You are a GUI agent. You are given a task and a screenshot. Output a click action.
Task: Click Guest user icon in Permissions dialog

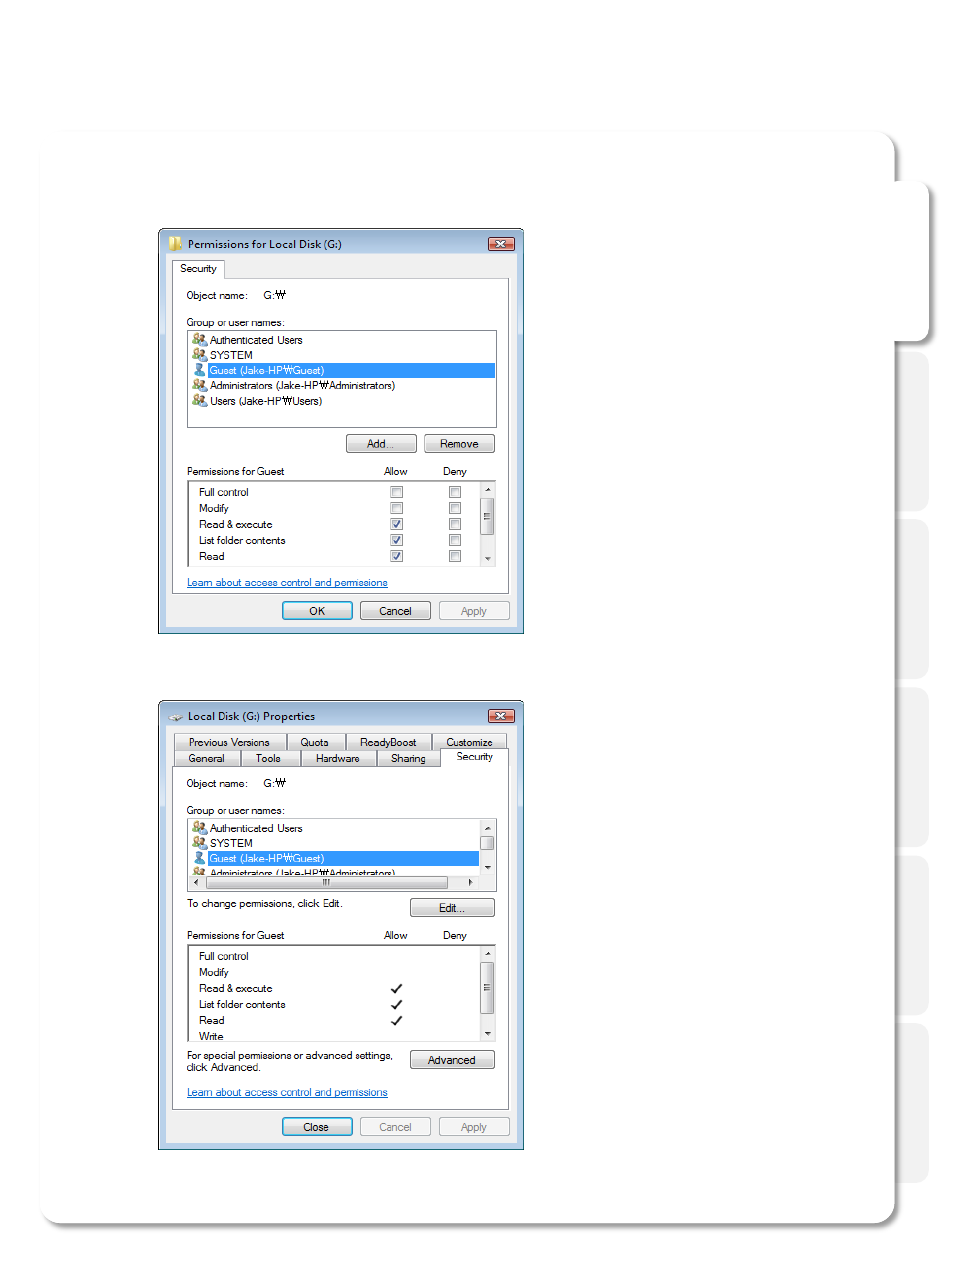click(199, 370)
